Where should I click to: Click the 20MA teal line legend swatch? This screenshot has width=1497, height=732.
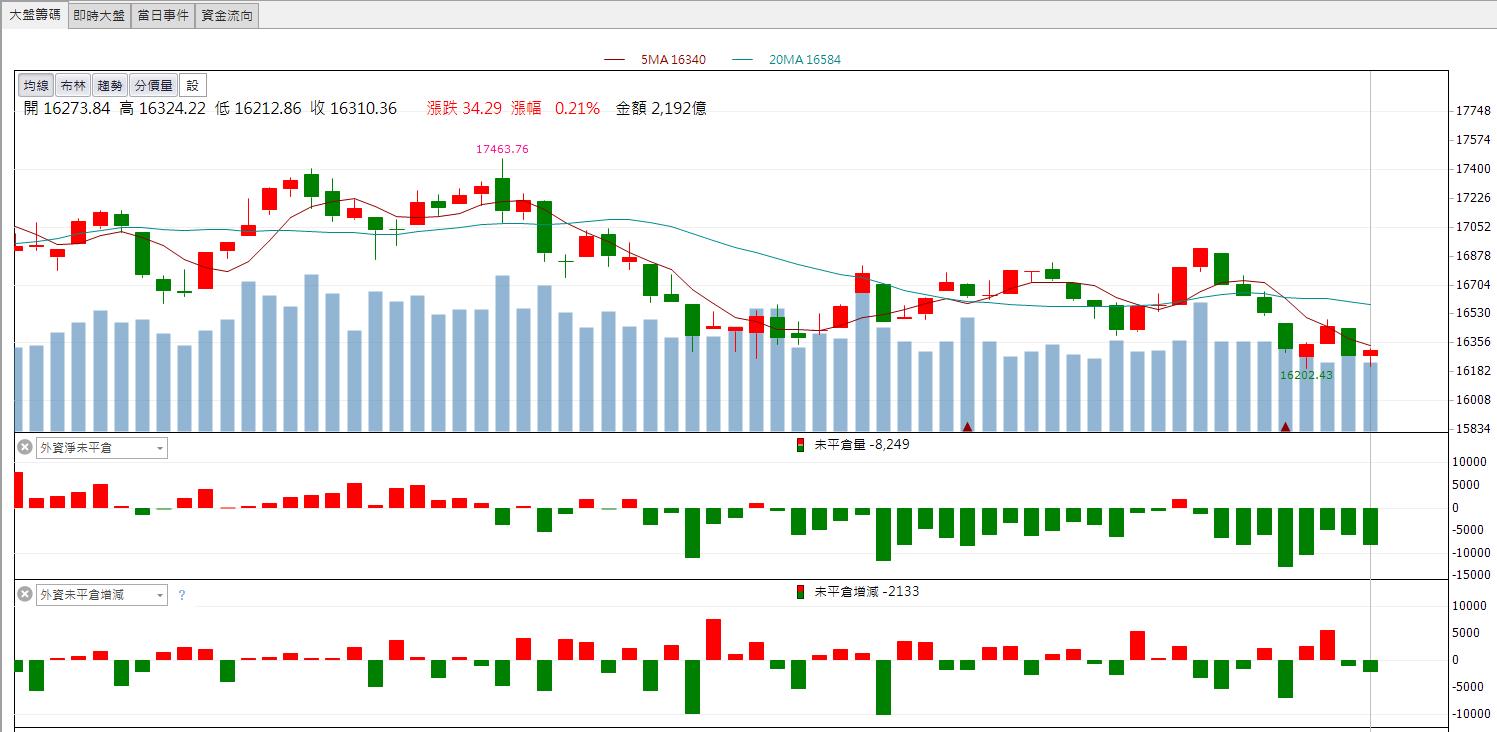[x=743, y=60]
